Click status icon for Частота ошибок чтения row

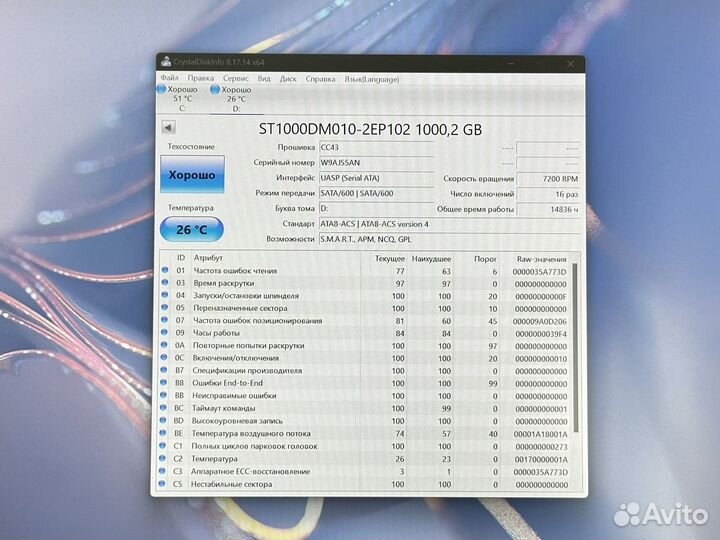[x=165, y=270]
